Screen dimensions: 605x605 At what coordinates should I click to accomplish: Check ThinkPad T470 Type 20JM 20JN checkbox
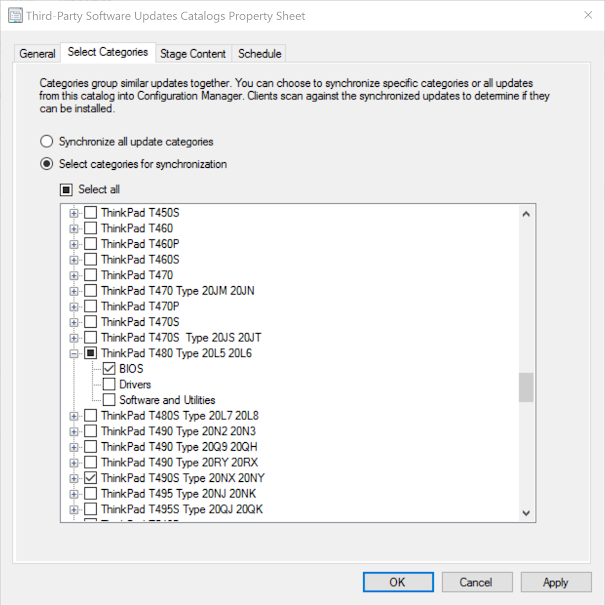click(90, 291)
